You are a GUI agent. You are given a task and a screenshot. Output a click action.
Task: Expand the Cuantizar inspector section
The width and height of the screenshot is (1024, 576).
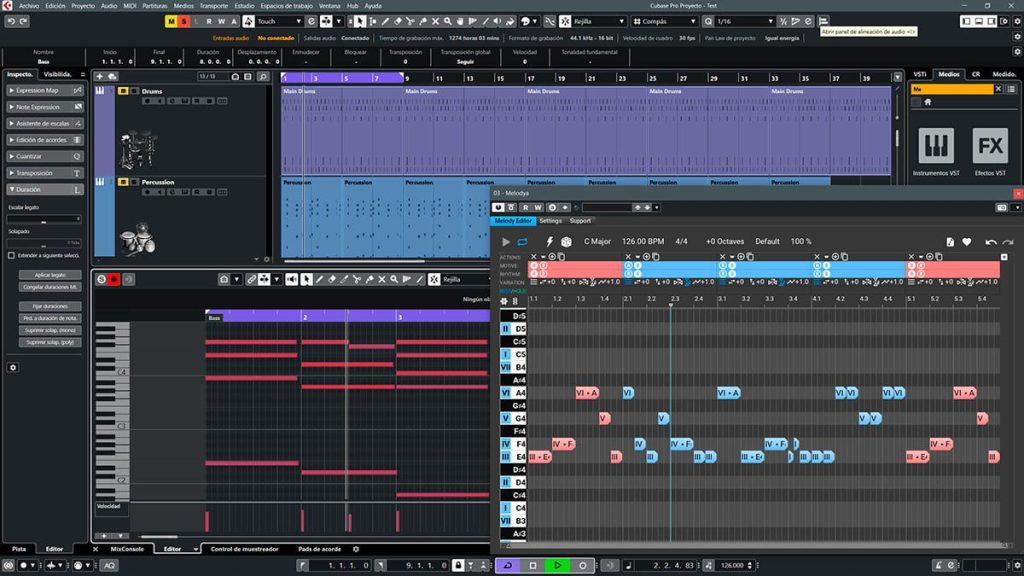30,156
